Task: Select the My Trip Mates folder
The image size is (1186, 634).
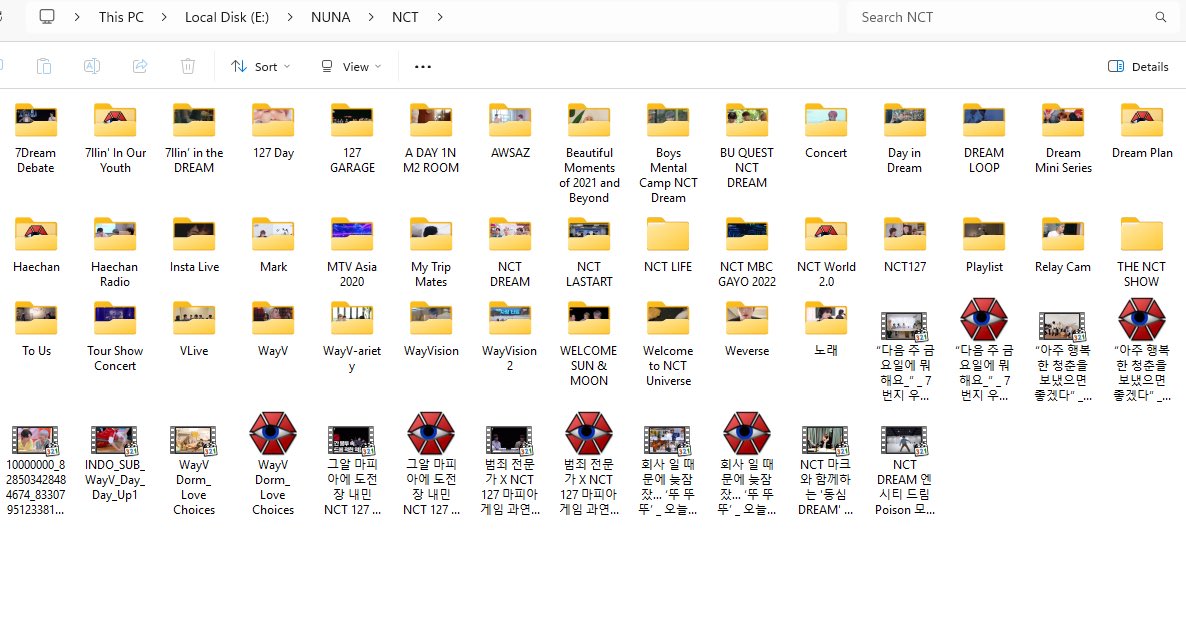Action: [431, 253]
